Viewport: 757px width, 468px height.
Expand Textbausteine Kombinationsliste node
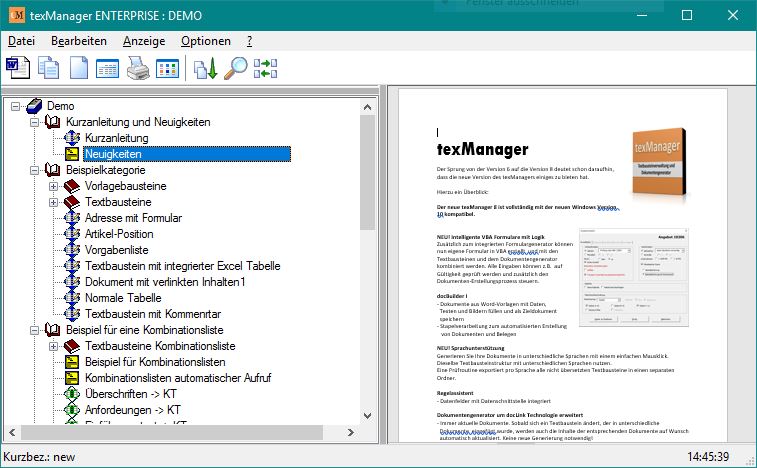point(54,346)
